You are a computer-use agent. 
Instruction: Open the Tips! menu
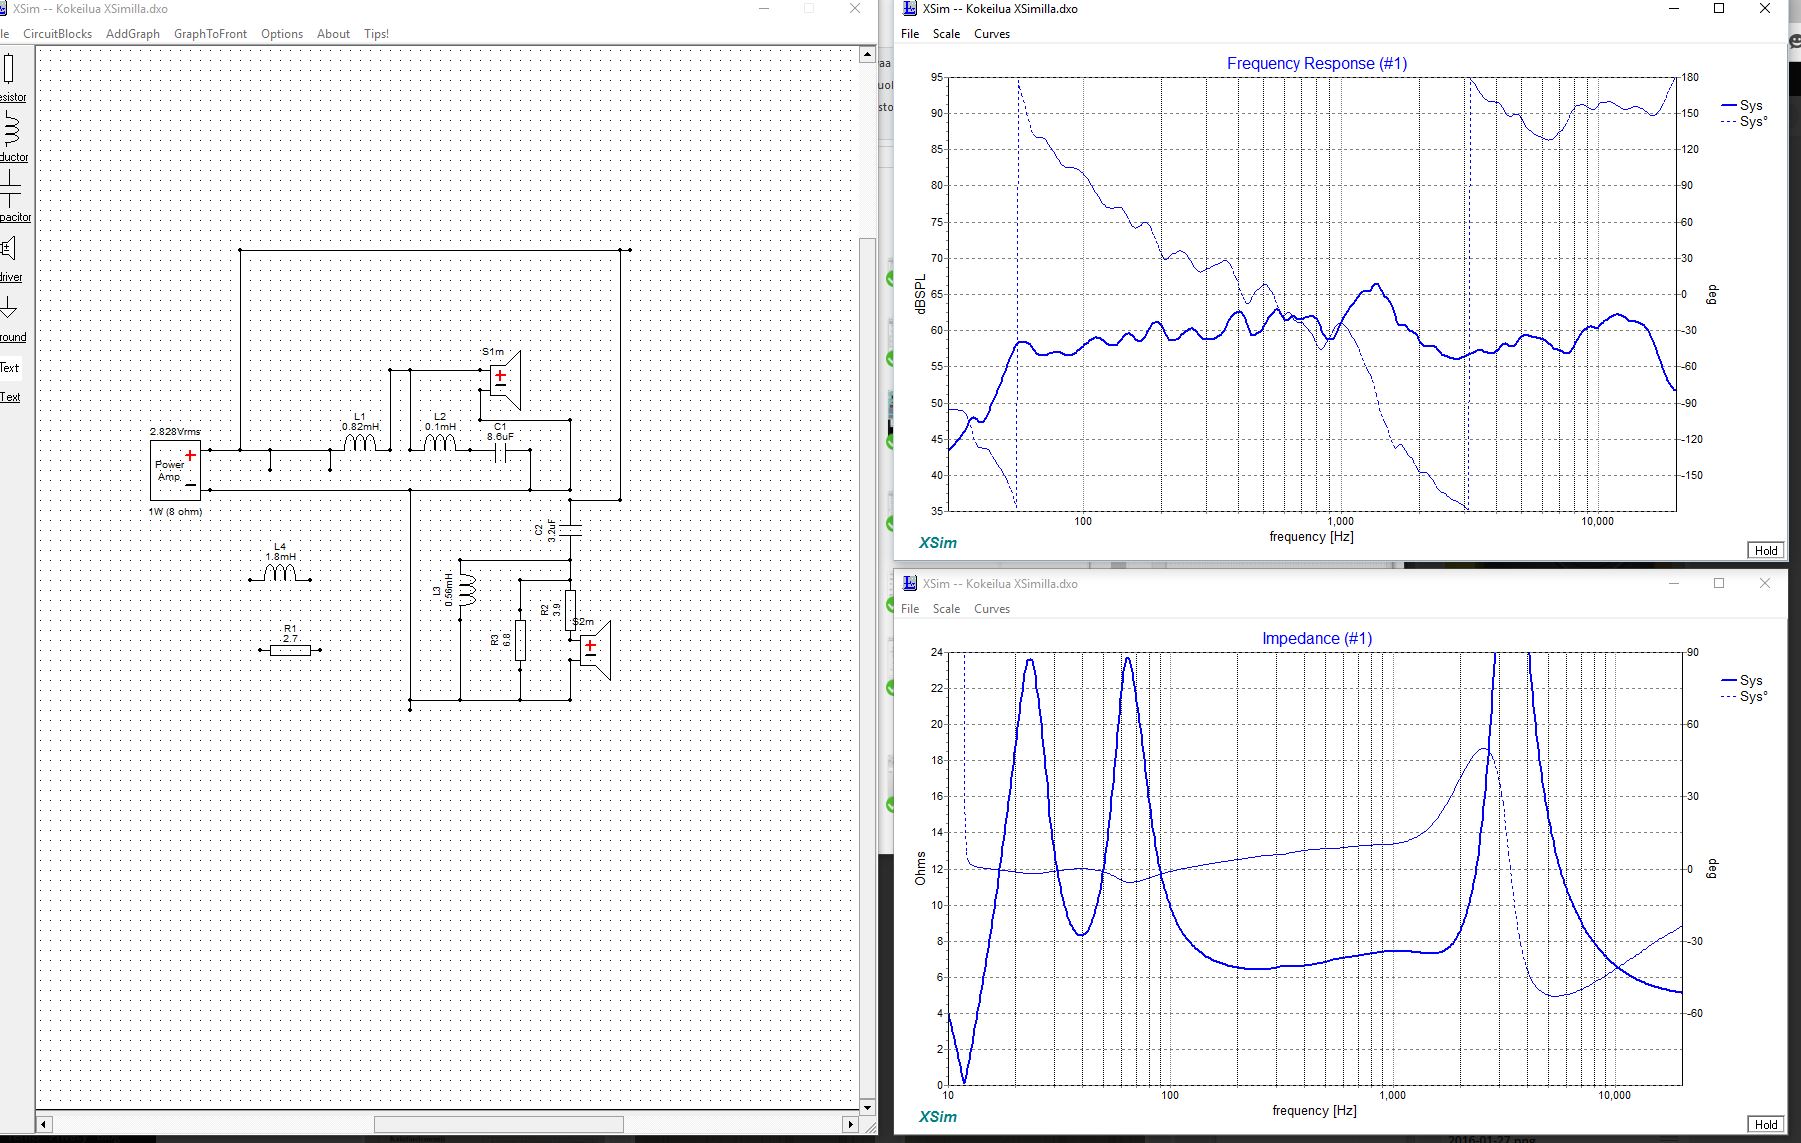point(376,33)
